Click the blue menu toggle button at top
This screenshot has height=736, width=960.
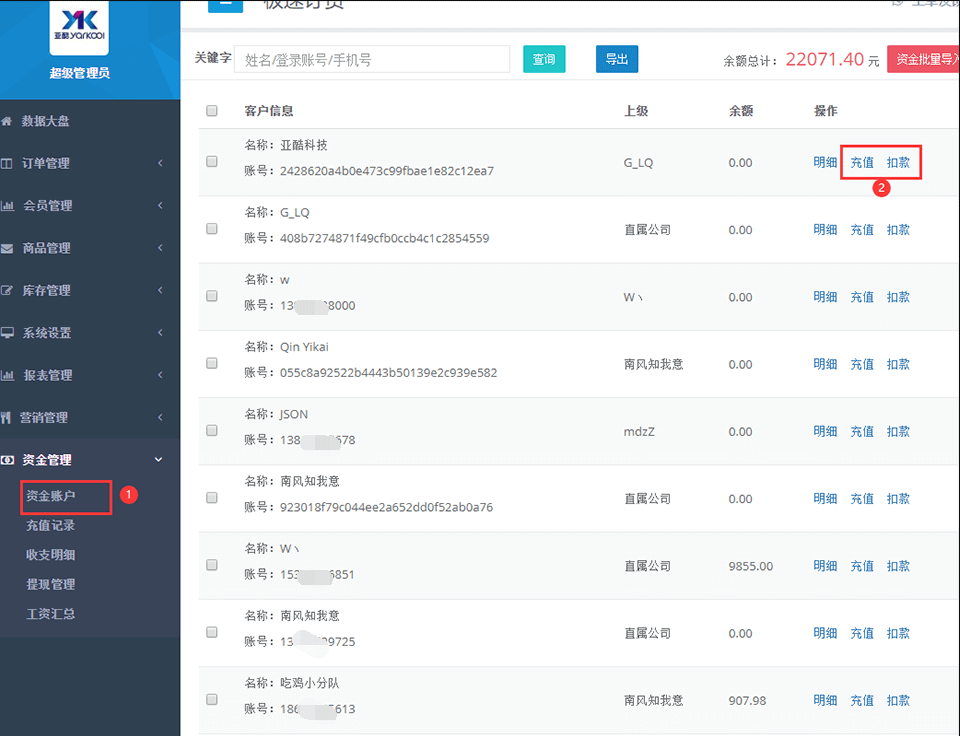(x=225, y=5)
